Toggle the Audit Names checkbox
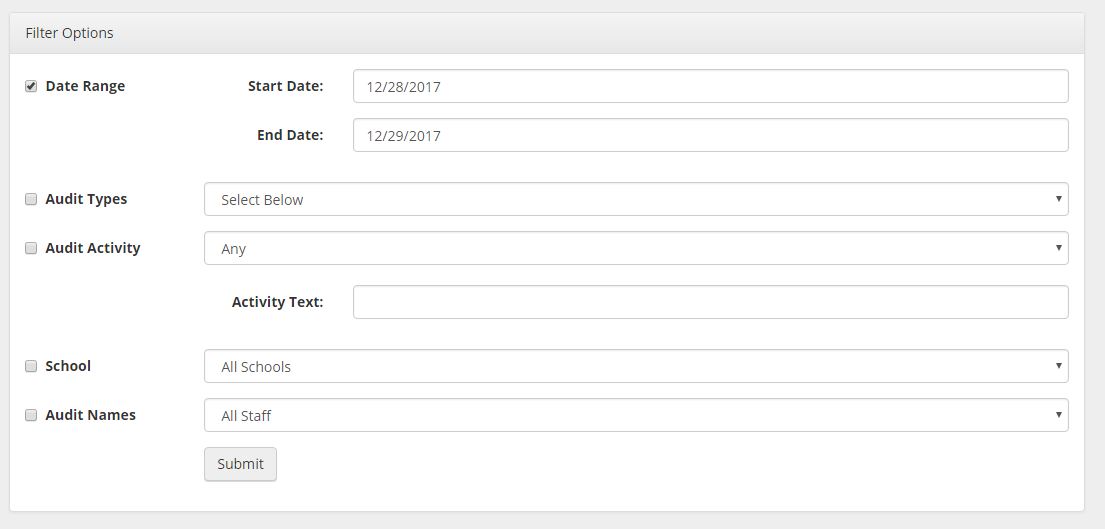 pyautogui.click(x=31, y=415)
